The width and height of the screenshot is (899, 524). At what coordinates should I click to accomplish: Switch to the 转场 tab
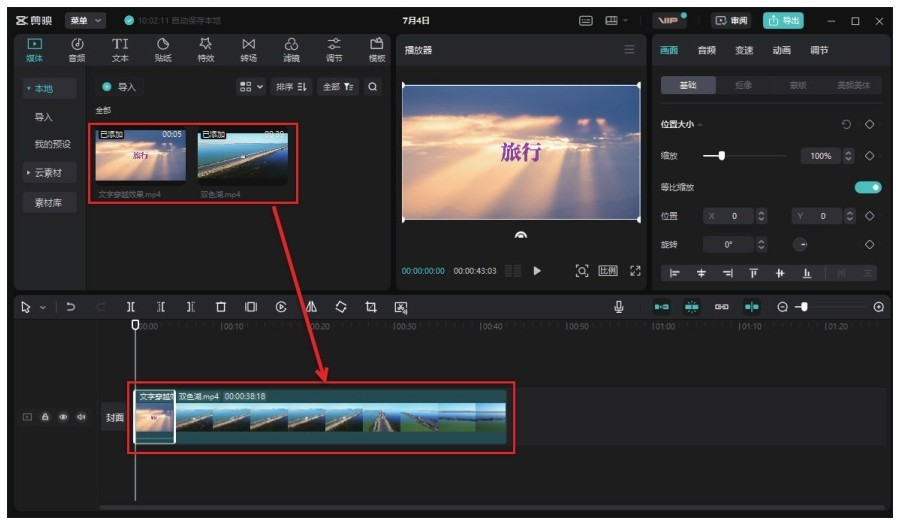(x=248, y=50)
